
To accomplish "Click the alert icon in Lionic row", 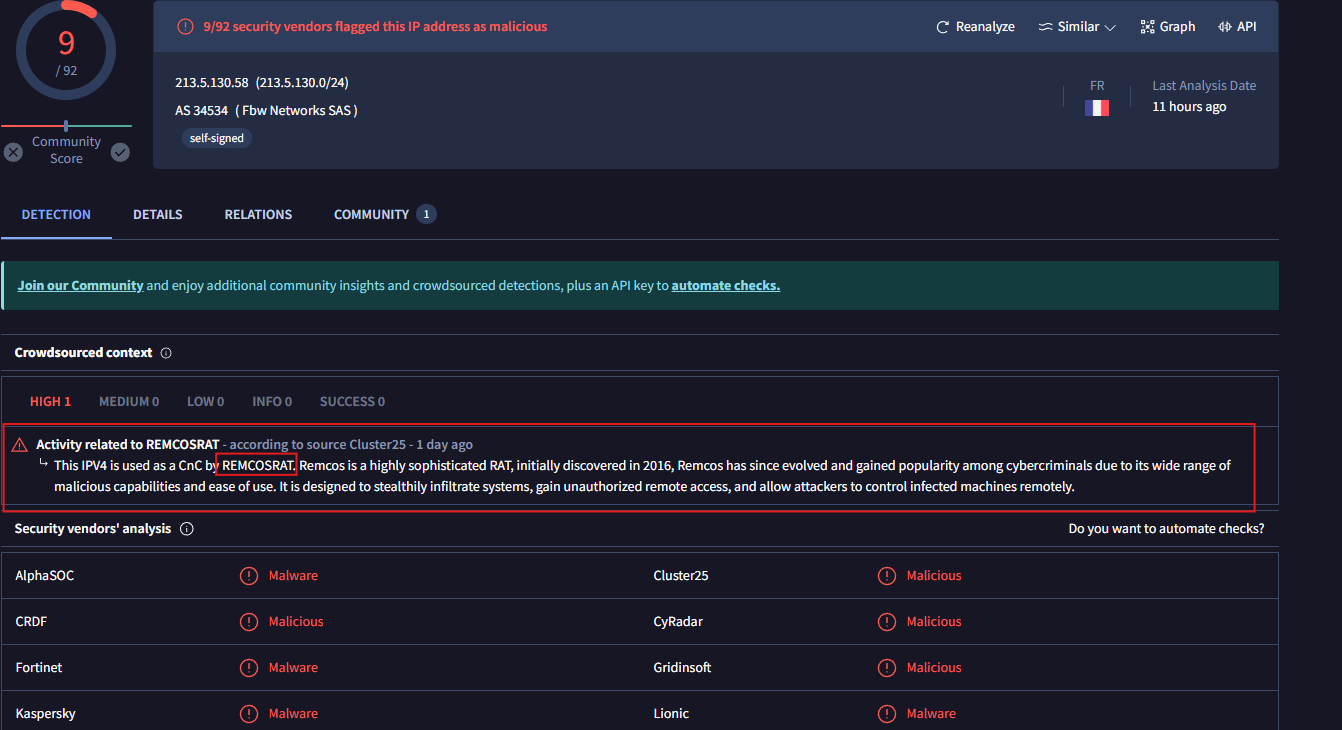I will [x=887, y=713].
